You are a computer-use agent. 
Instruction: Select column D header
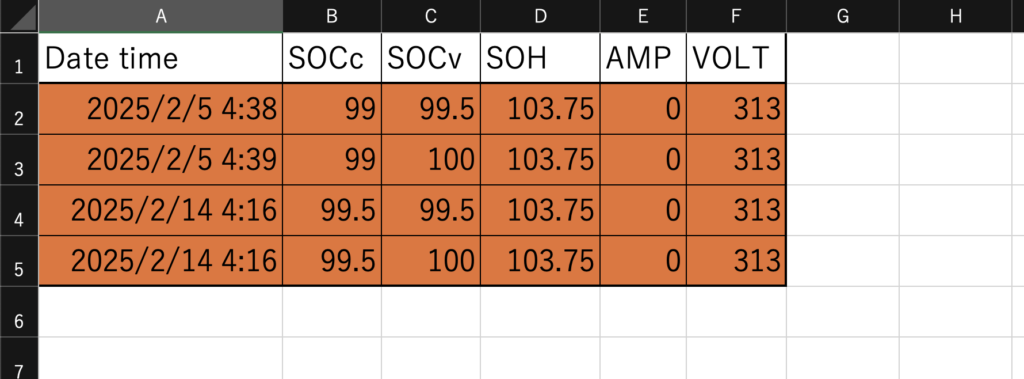[x=540, y=16]
